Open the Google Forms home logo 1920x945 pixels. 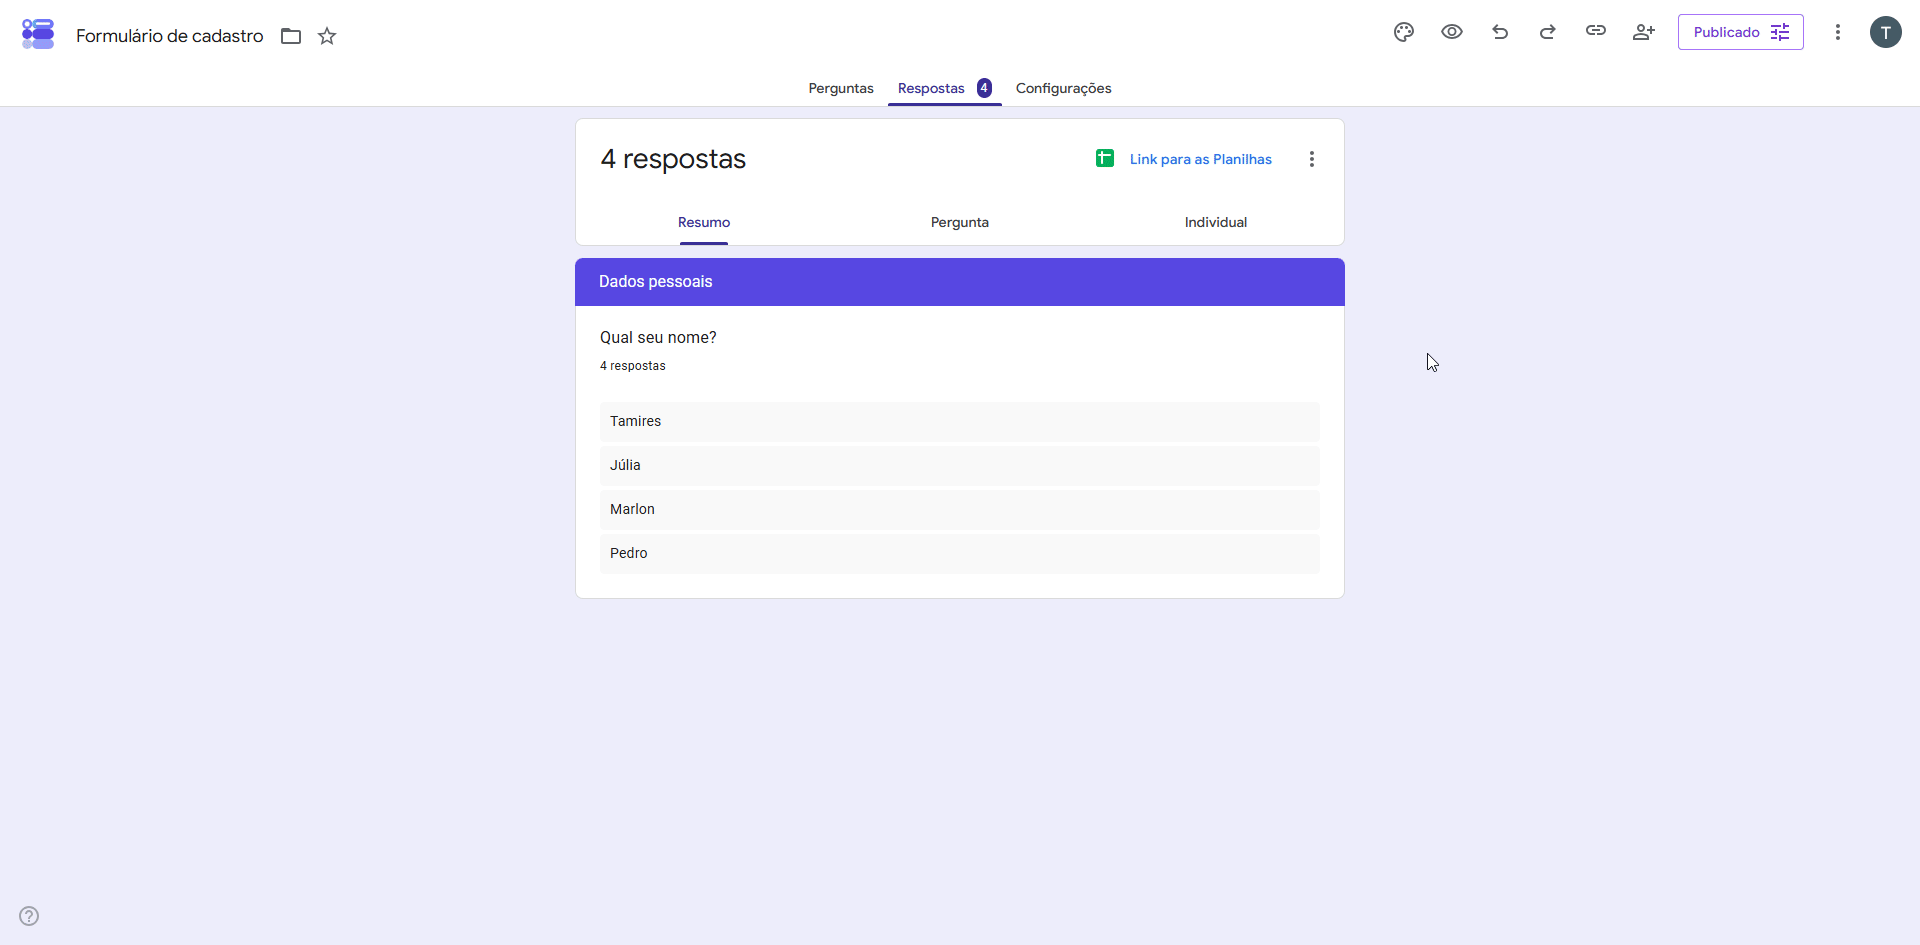click(38, 34)
